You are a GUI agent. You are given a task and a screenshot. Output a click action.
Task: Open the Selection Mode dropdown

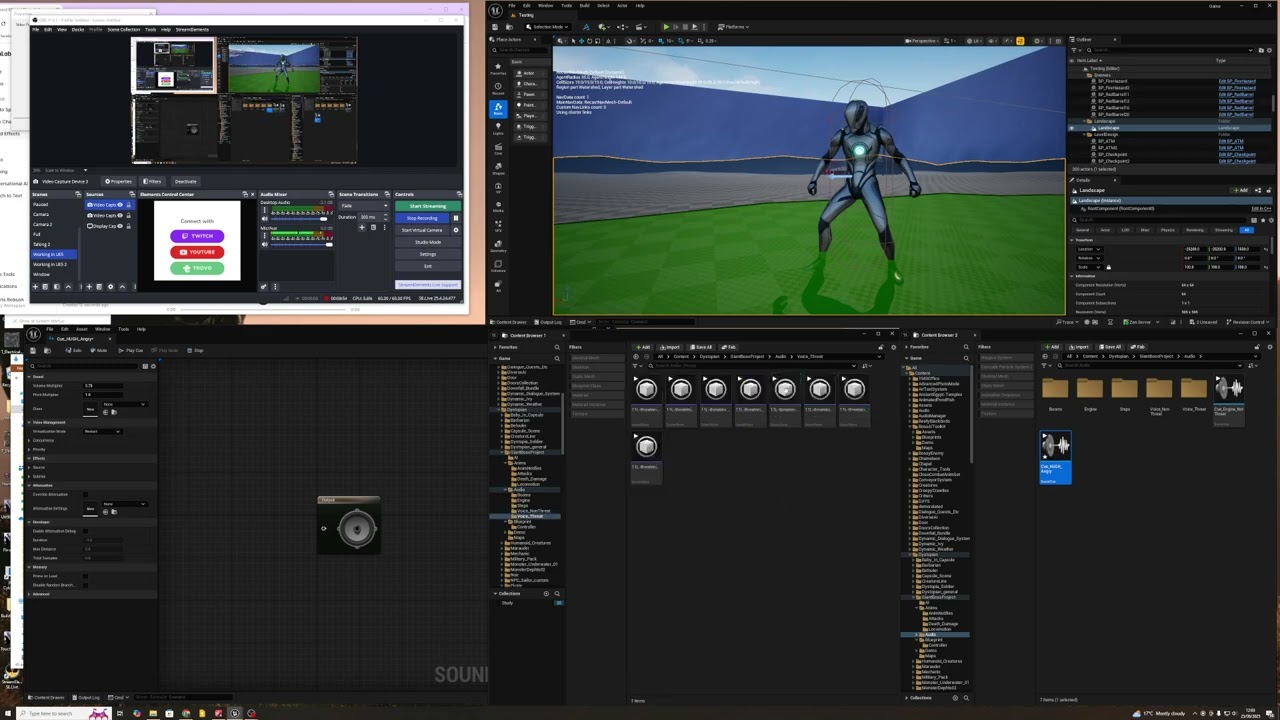[548, 27]
